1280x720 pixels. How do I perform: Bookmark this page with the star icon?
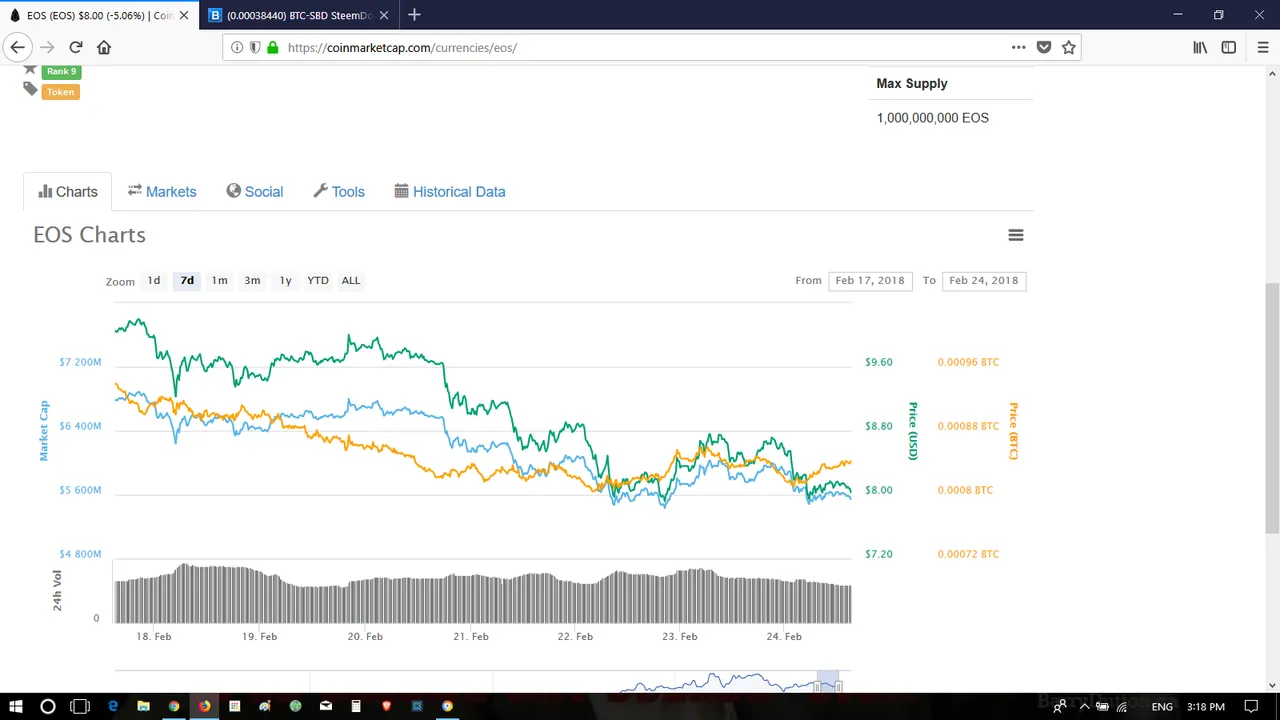coord(1068,47)
